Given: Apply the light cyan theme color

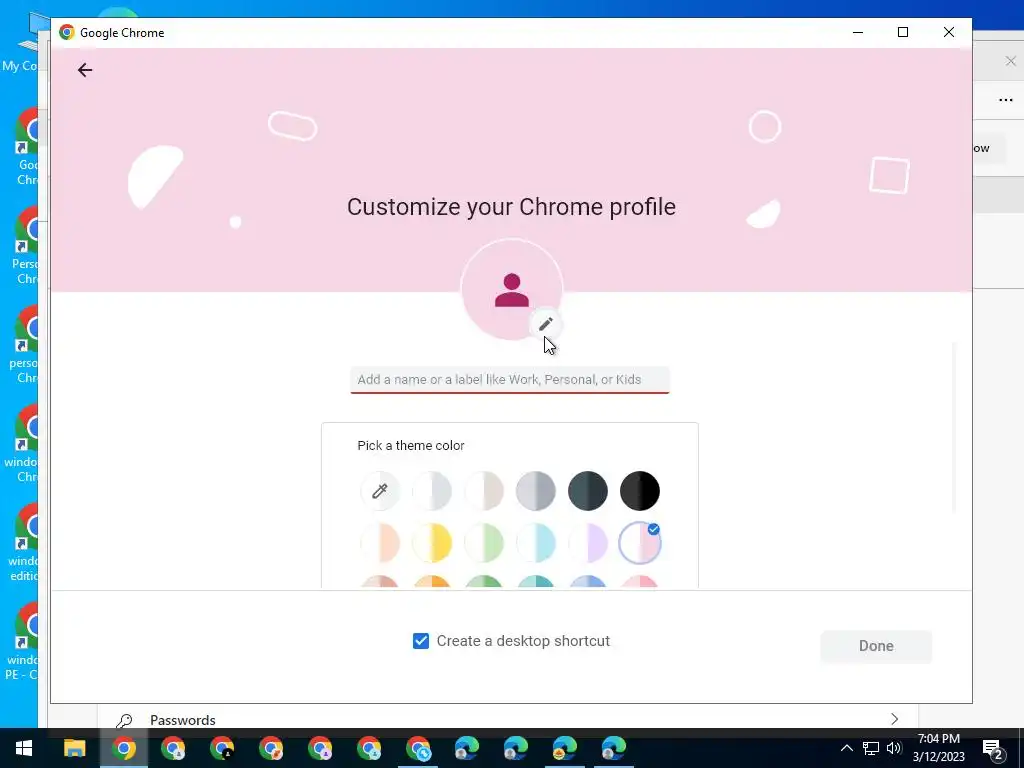Looking at the screenshot, I should click(536, 543).
